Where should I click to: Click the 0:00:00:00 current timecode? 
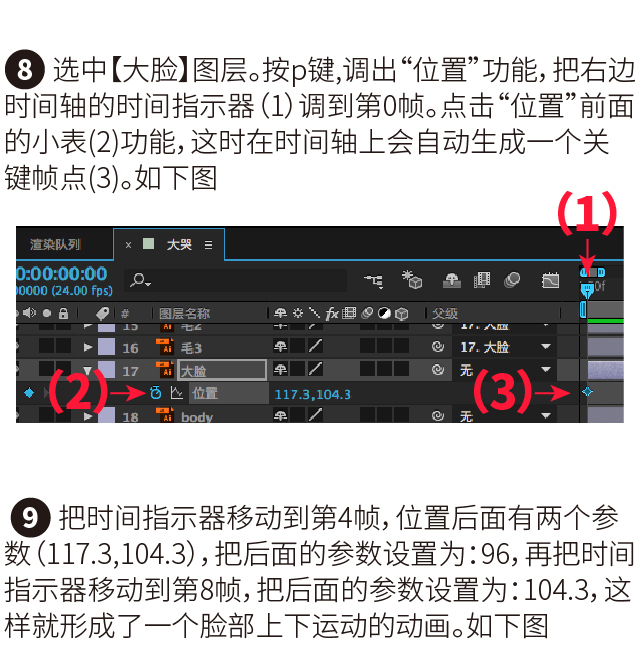(61, 274)
